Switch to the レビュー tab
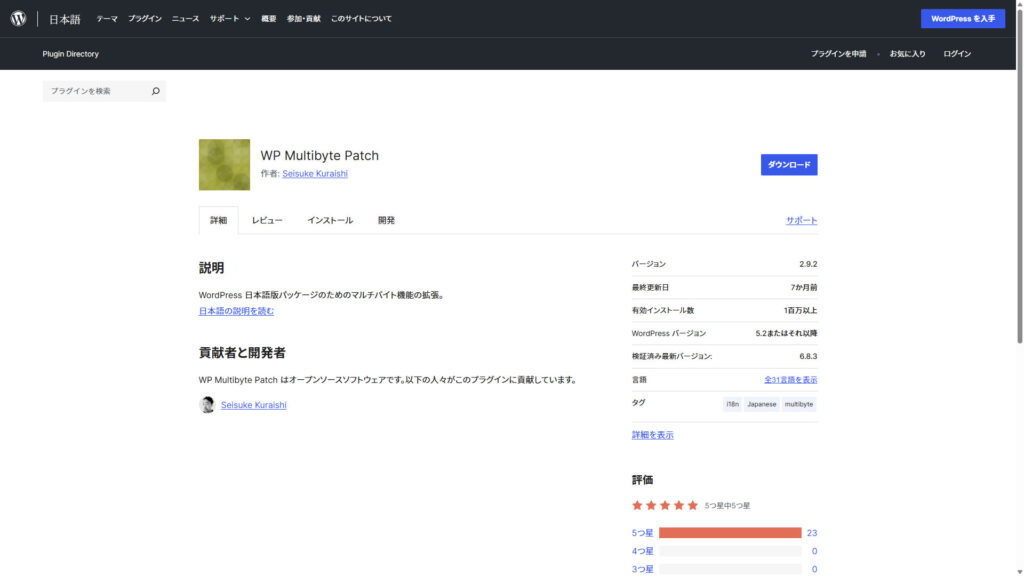This screenshot has height=576, width=1024. coord(267,220)
